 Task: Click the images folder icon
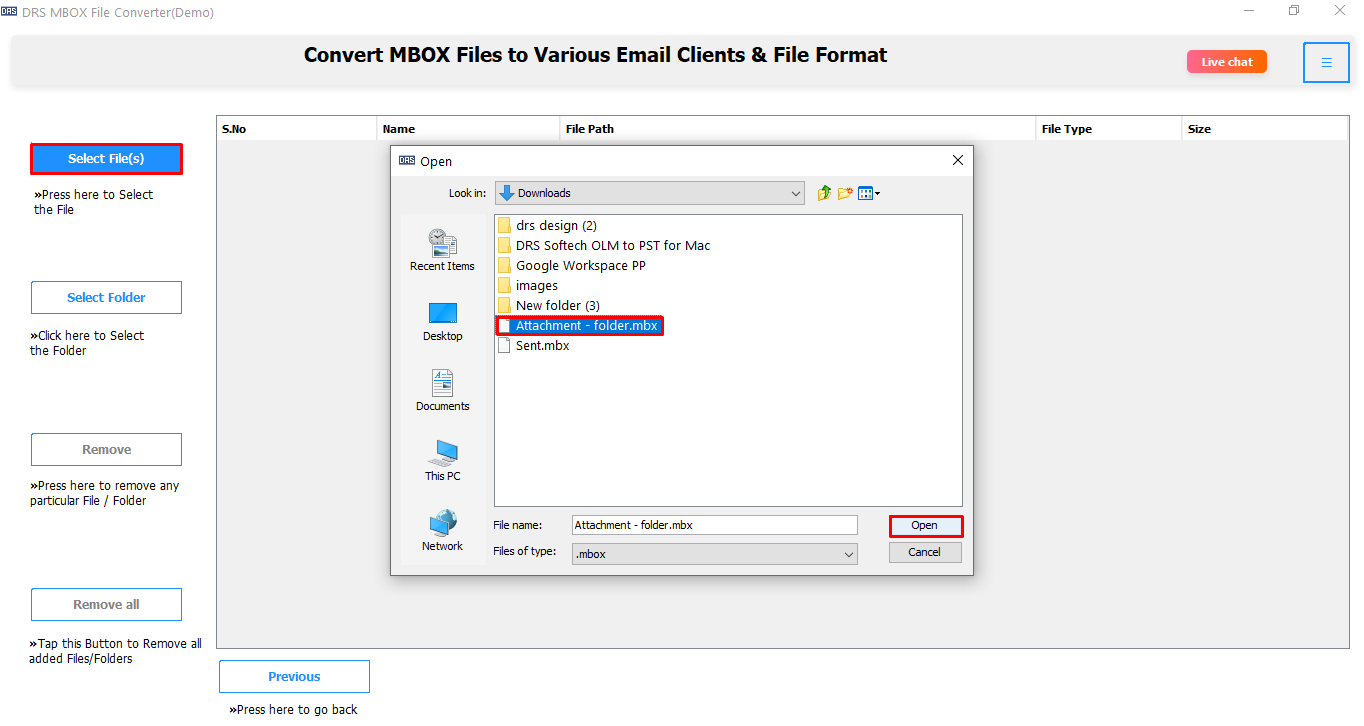pos(504,285)
